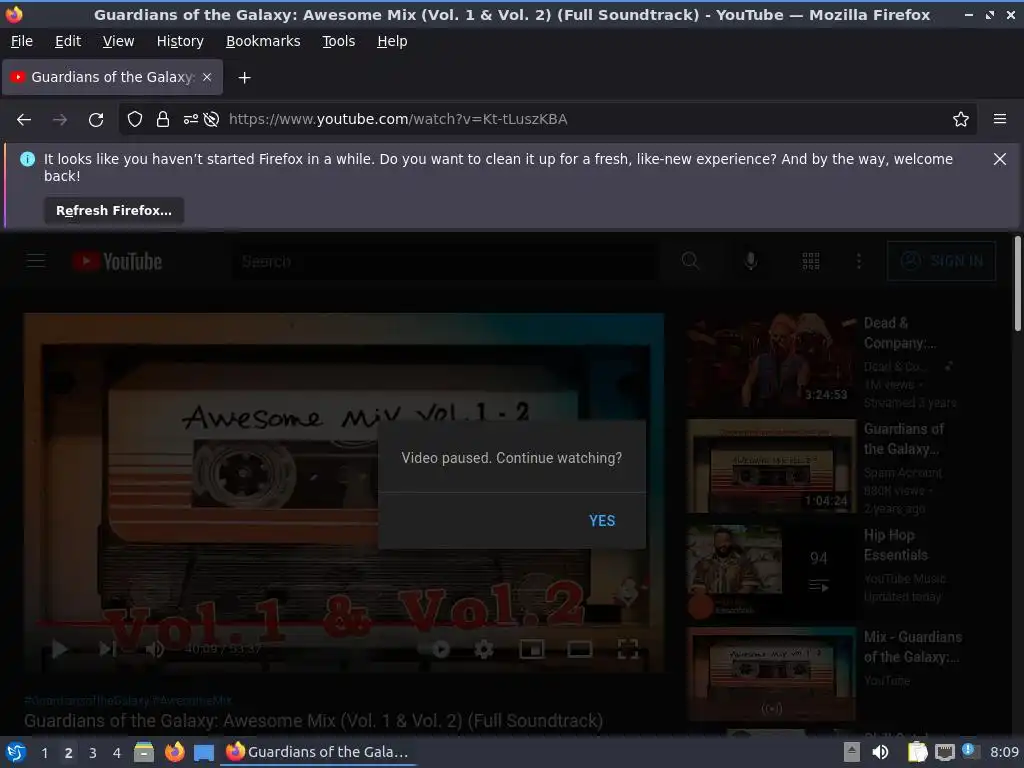Open the system volume tray icon
The width and height of the screenshot is (1024, 768).
(880, 752)
